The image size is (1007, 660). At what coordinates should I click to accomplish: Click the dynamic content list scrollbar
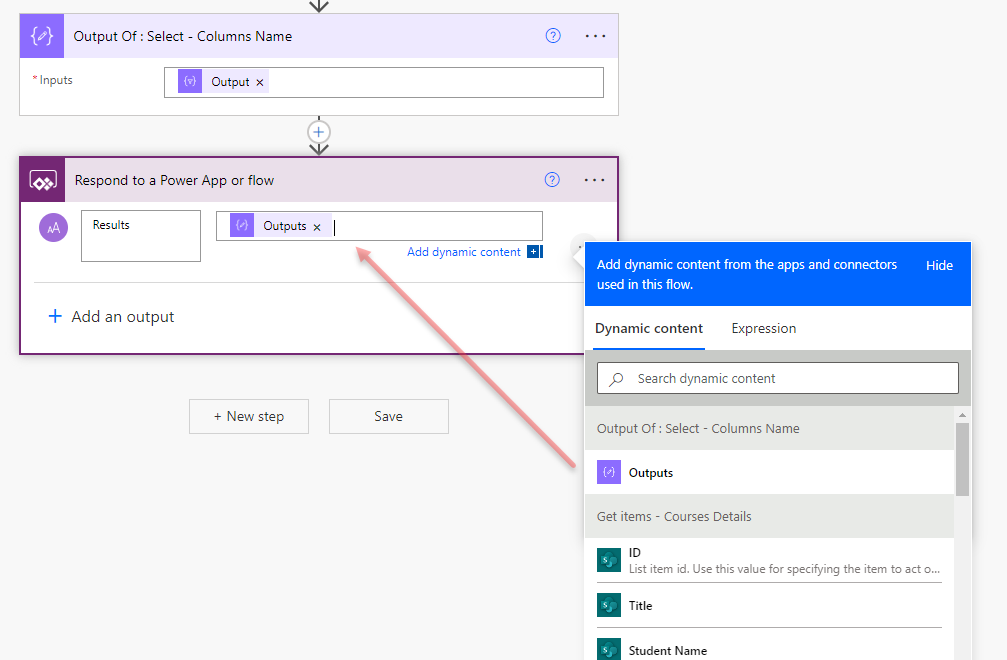tap(962, 460)
